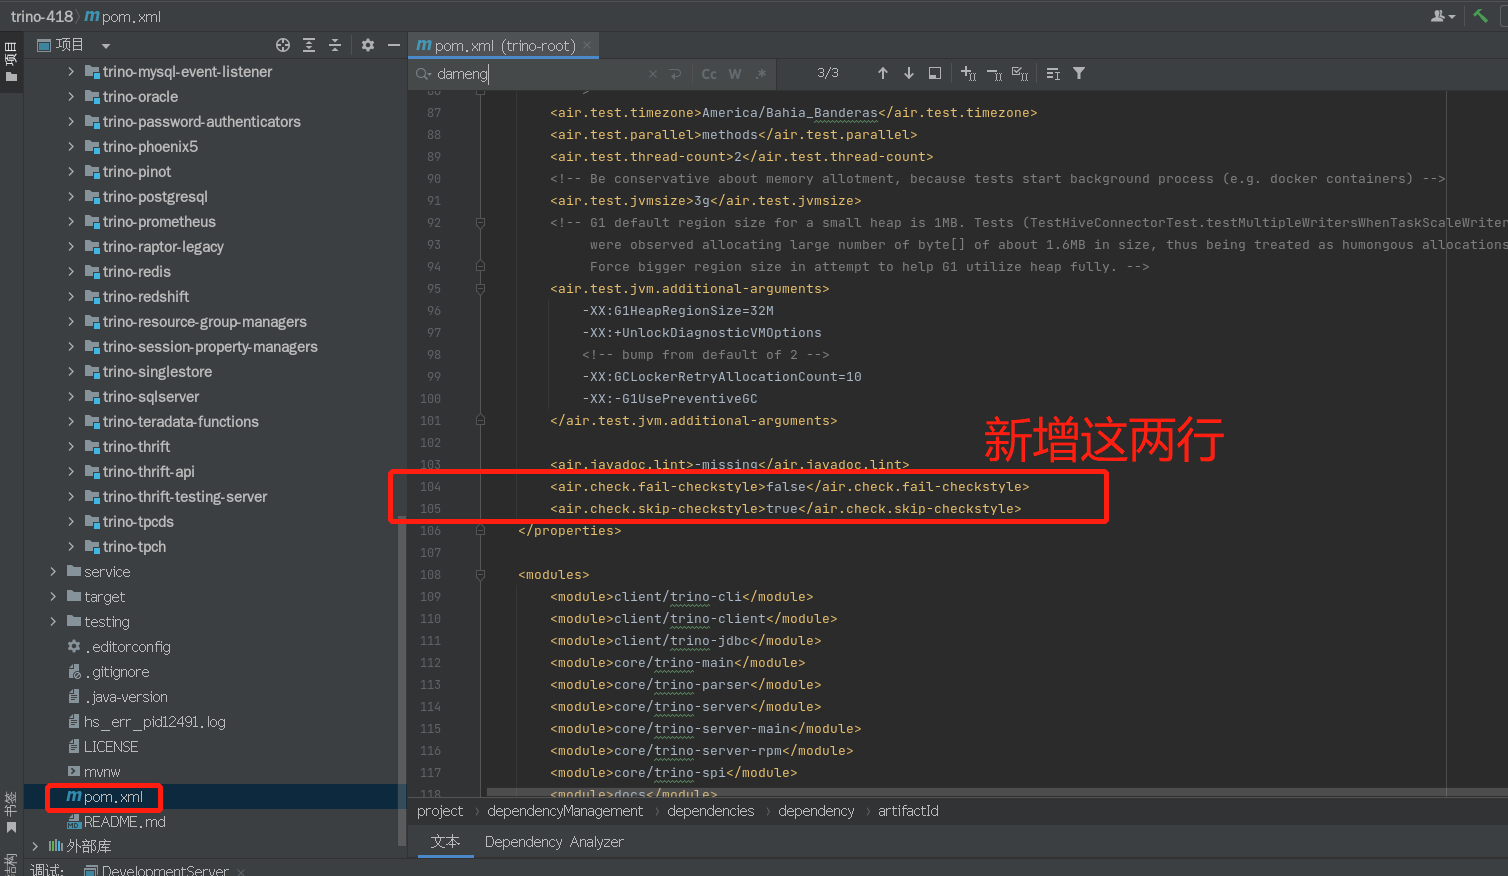Open the user account icon in top bar
The image size is (1508, 876).
click(1442, 16)
